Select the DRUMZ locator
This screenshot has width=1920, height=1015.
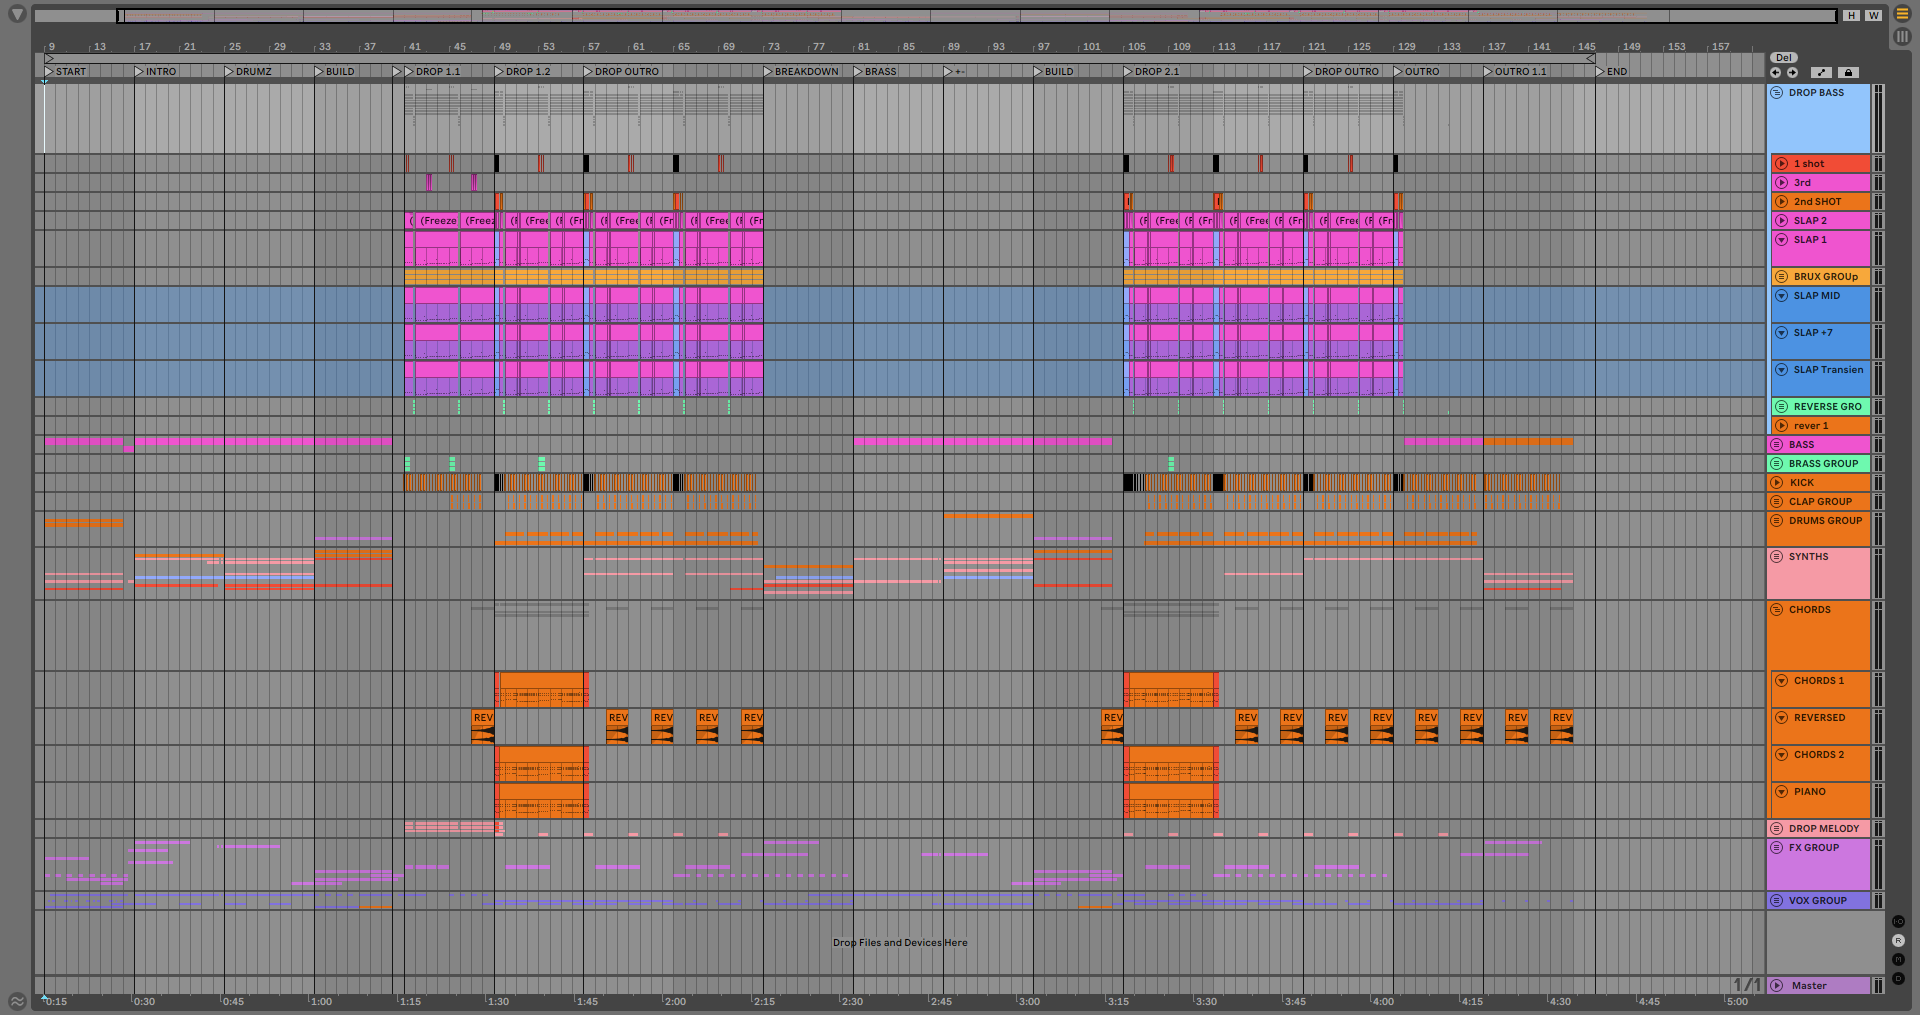tap(249, 72)
